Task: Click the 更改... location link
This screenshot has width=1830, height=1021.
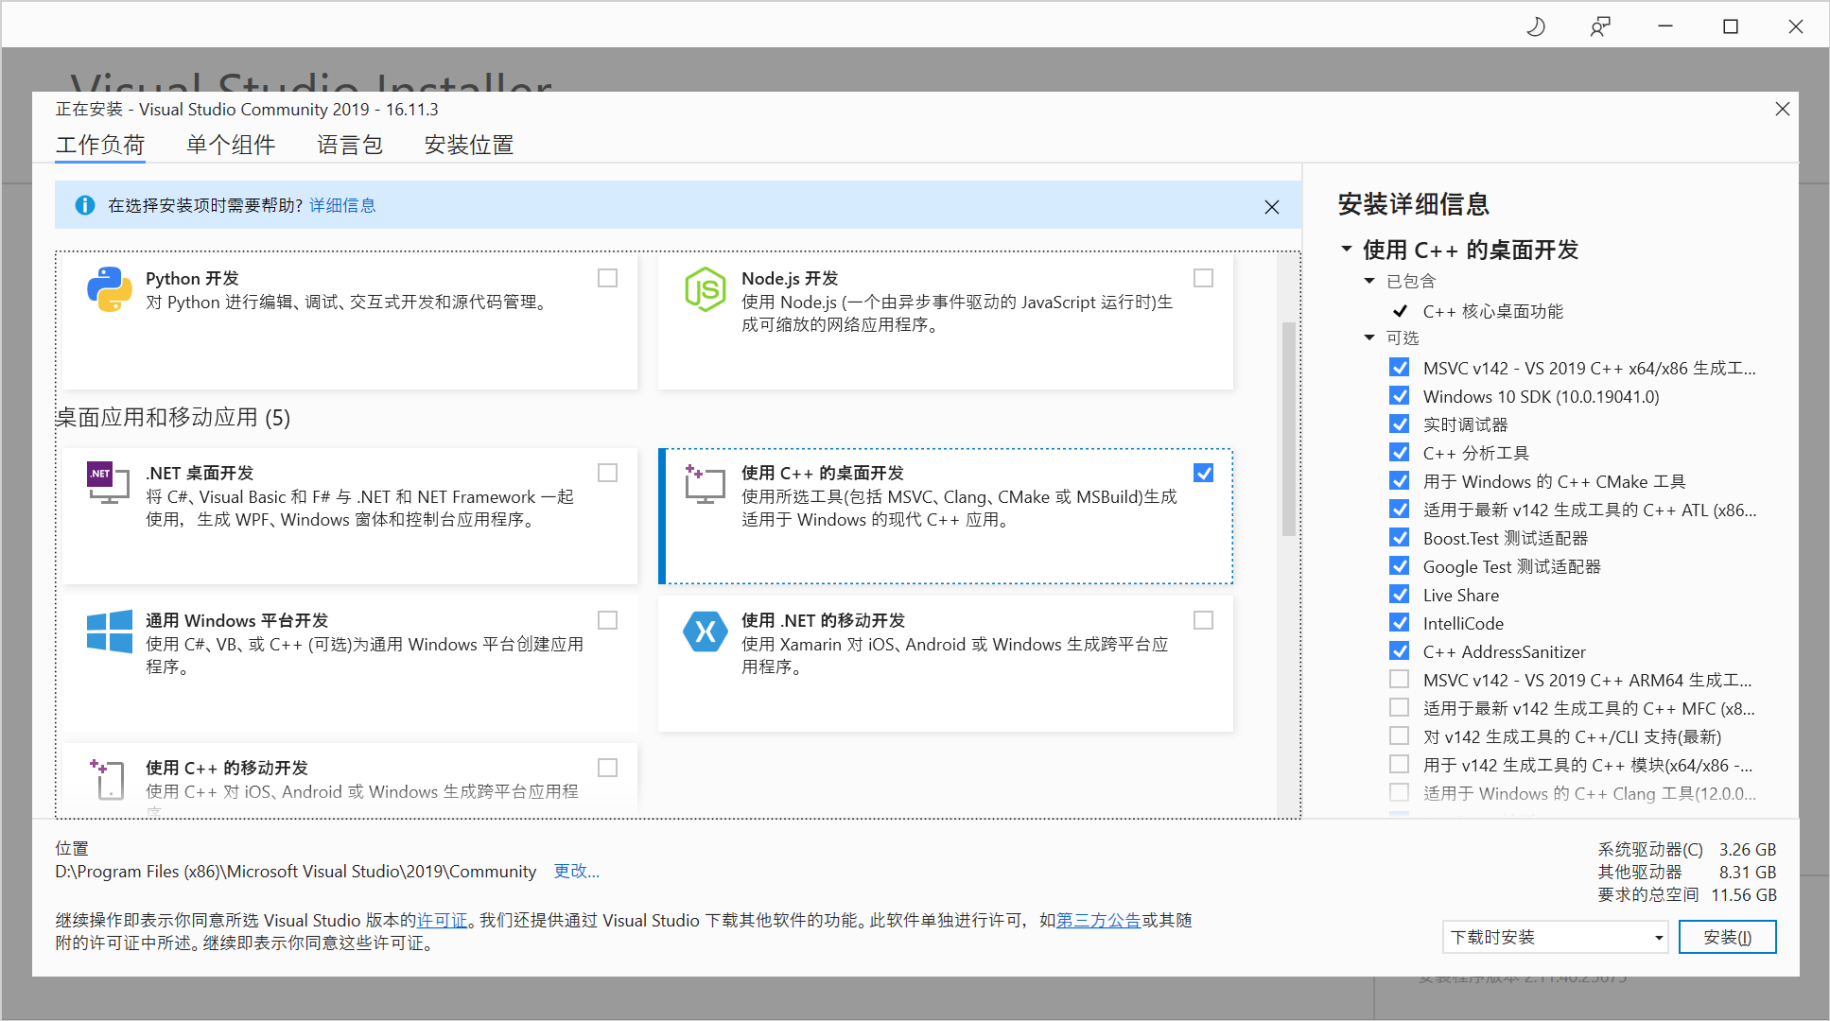Action: pyautogui.click(x=577, y=871)
